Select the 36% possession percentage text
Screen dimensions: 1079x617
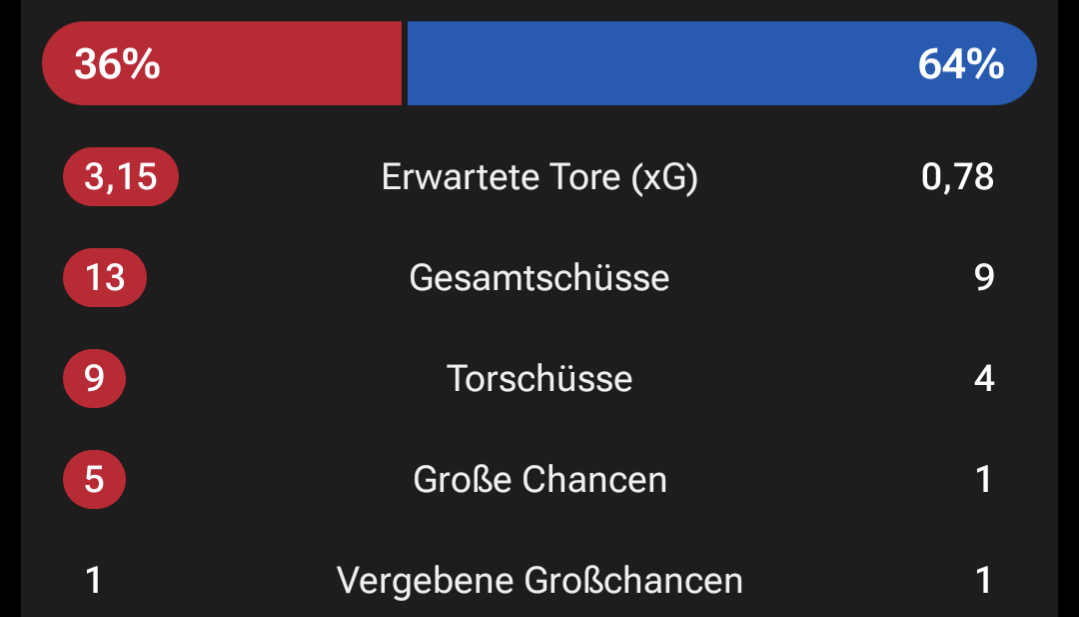pyautogui.click(x=117, y=65)
